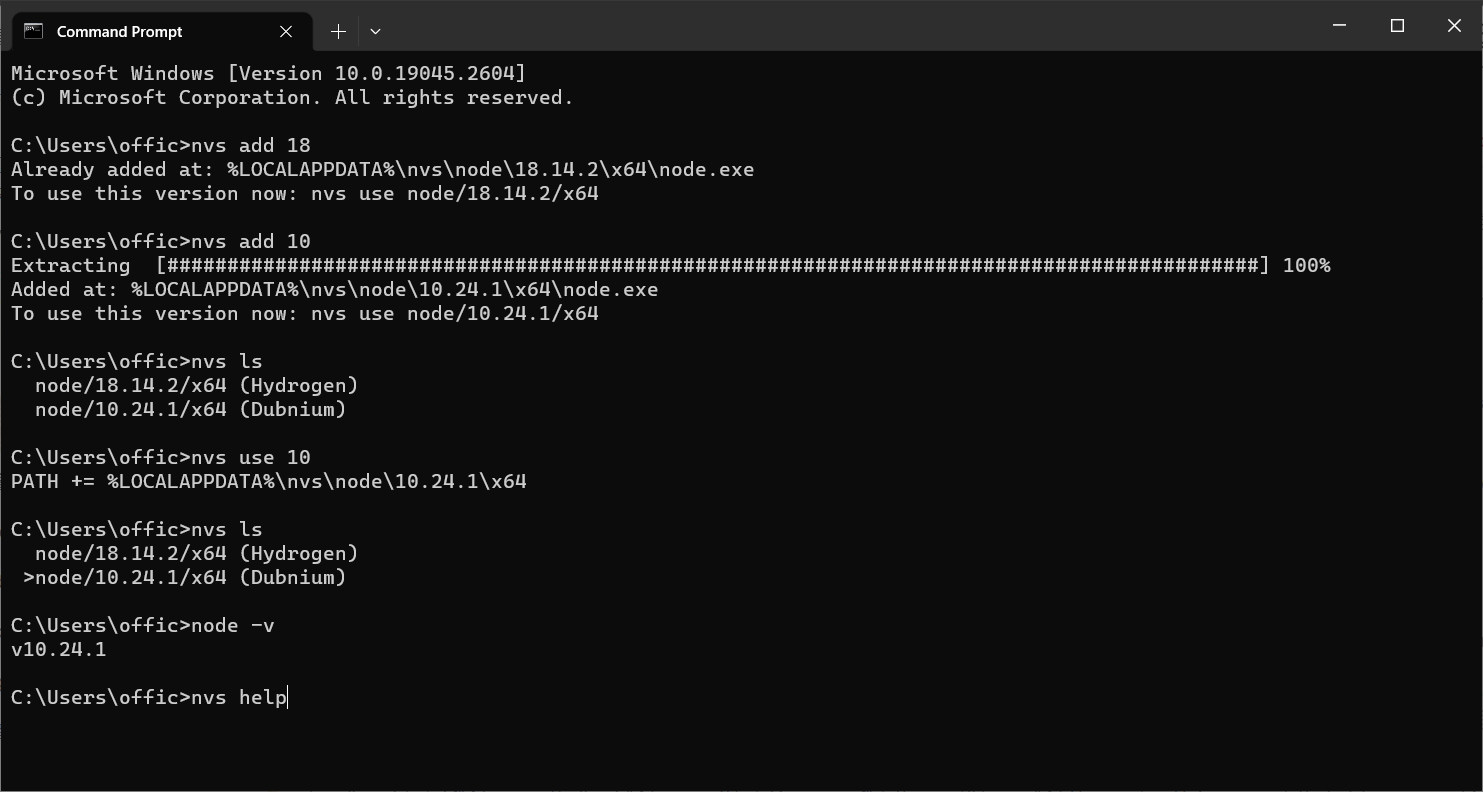This screenshot has height=792, width=1483.
Task: Open a new tab with the plus button
Action: click(x=338, y=31)
